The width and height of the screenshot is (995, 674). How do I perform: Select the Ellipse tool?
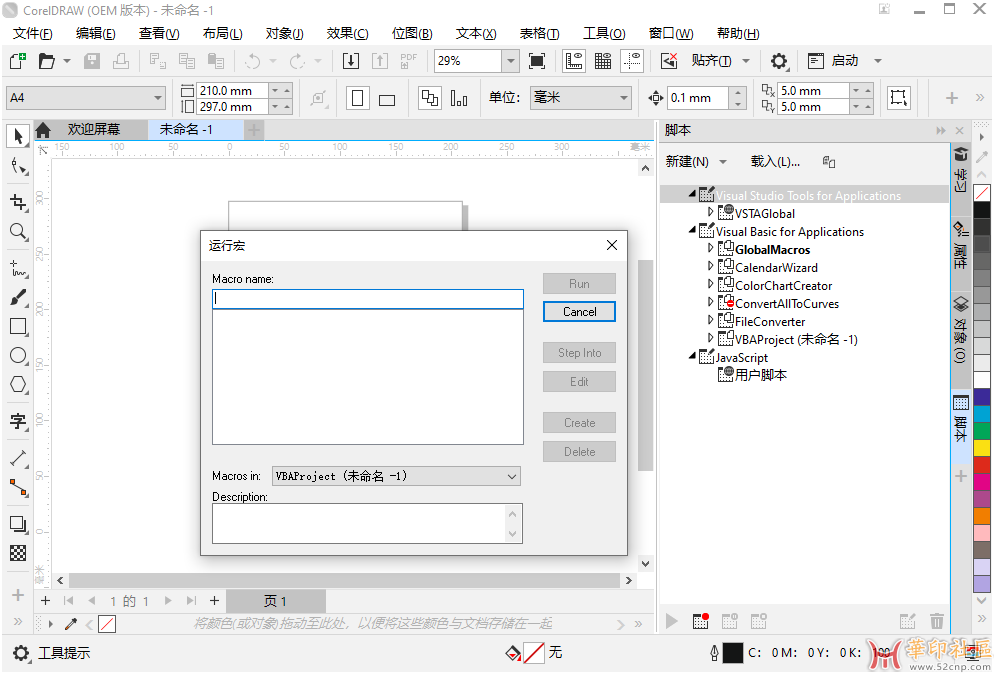click(x=18, y=355)
